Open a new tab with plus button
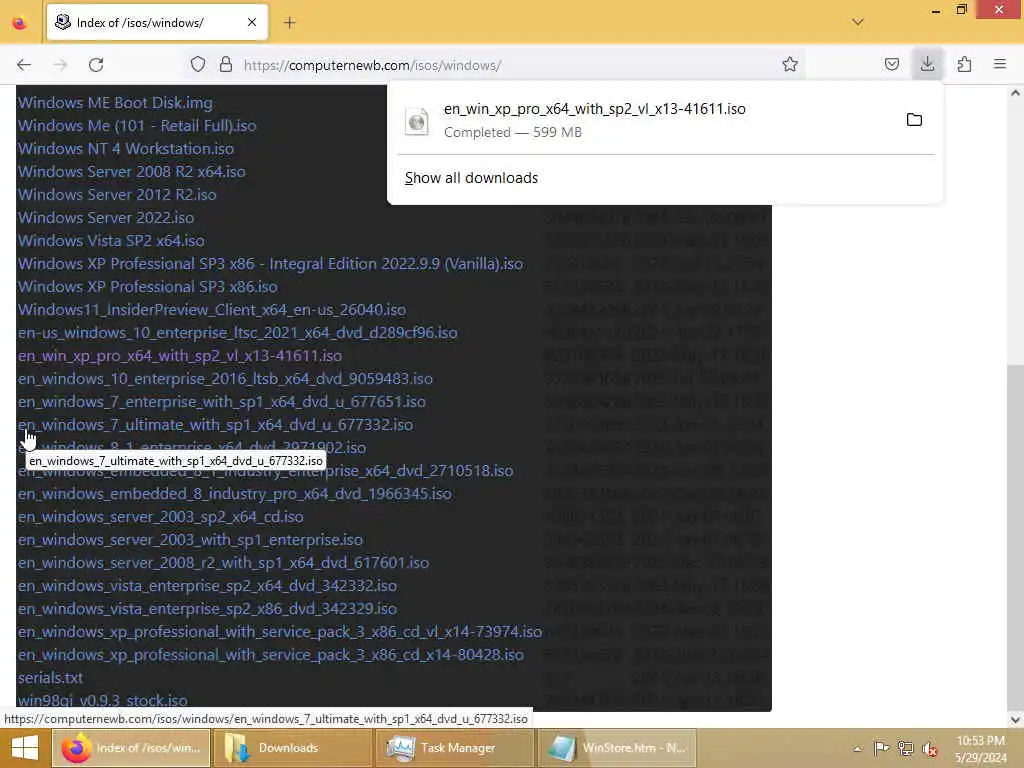Screen dimensions: 1024x768 [289, 23]
